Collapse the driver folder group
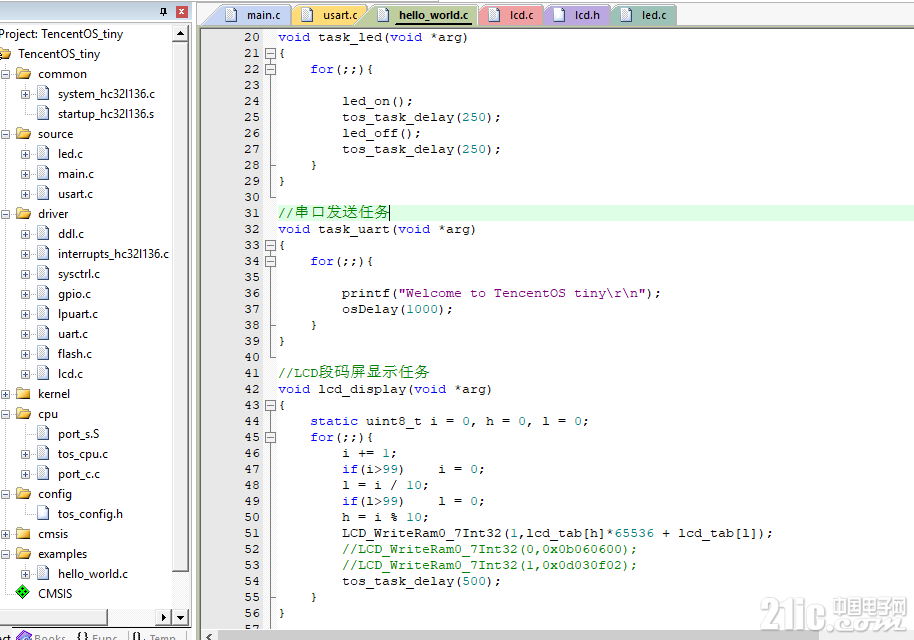Screen dimensions: 914x640 [6, 214]
